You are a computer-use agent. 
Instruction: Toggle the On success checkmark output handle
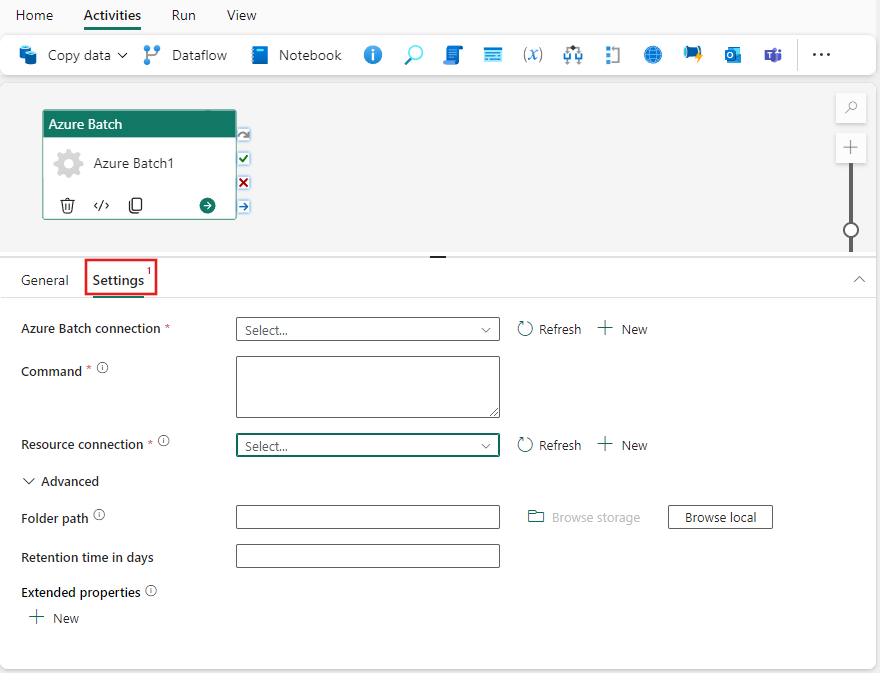click(242, 158)
